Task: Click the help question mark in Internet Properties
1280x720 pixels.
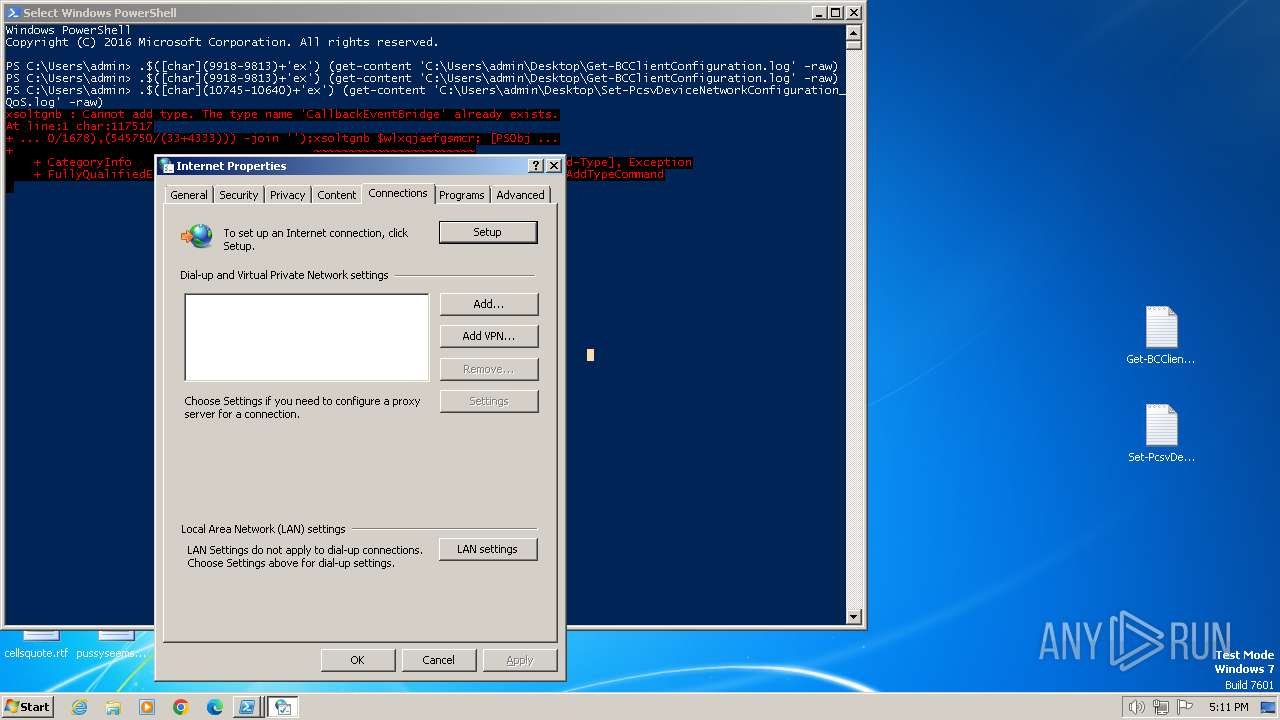Action: tap(536, 166)
